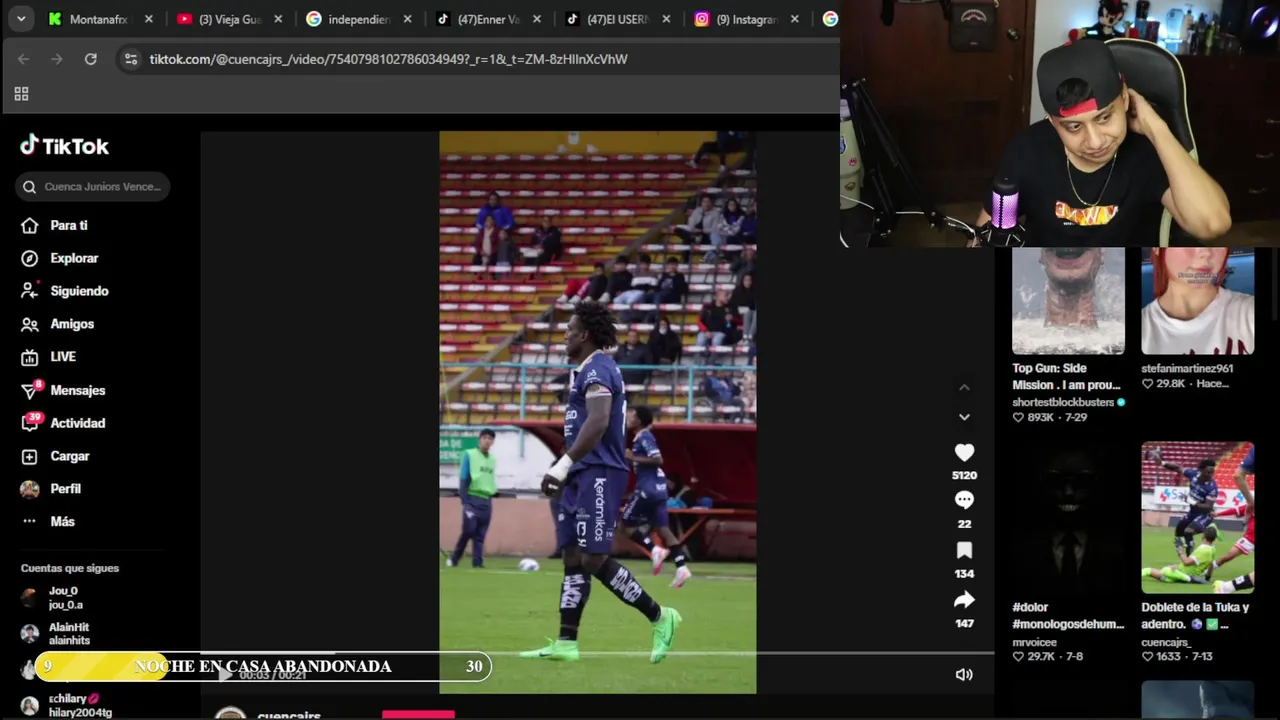Focus the TikTok search field

[x=93, y=187]
